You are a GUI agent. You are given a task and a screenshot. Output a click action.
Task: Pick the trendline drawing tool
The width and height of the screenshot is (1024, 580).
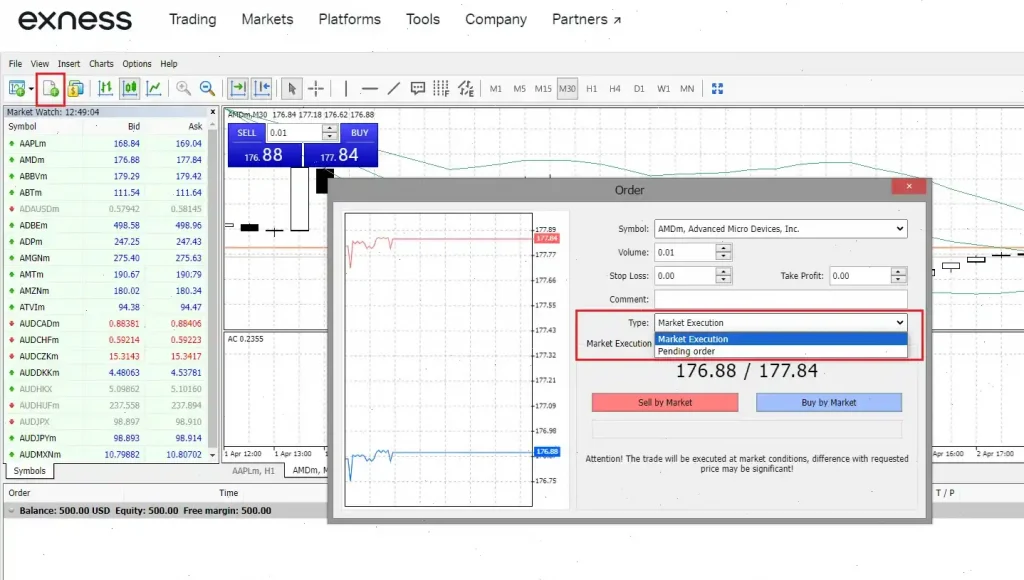click(393, 88)
